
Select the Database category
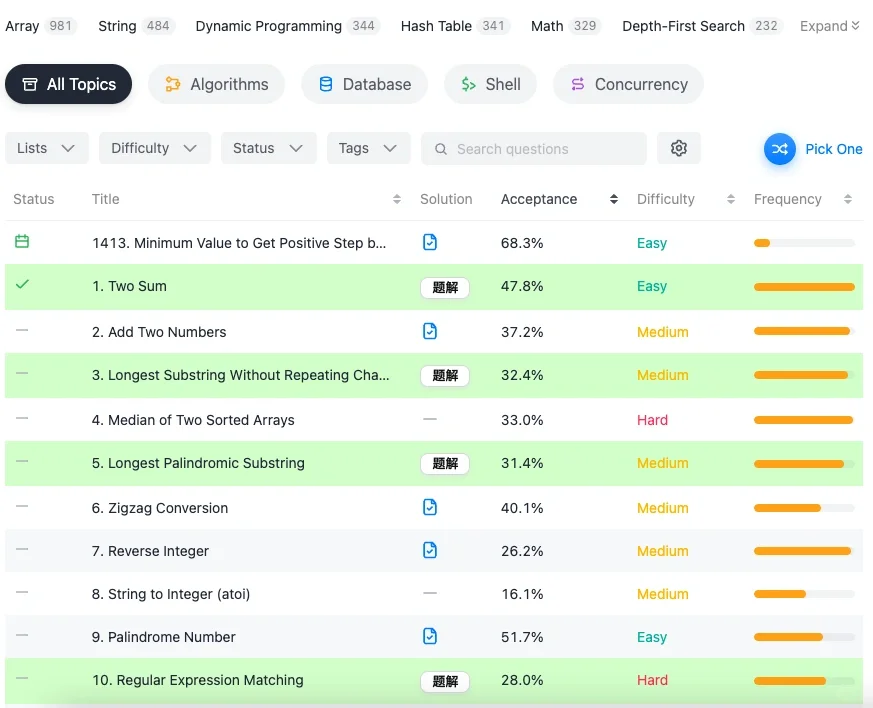(x=365, y=84)
